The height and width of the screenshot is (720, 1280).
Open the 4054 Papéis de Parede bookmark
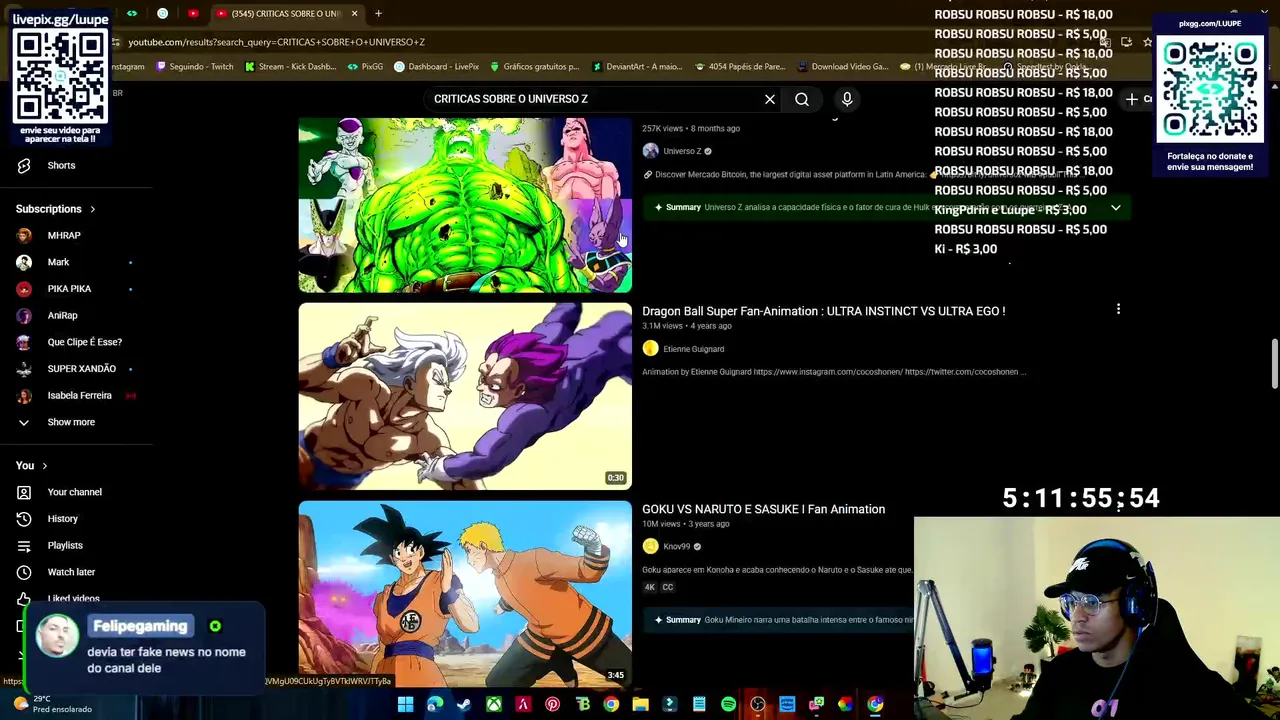740,67
